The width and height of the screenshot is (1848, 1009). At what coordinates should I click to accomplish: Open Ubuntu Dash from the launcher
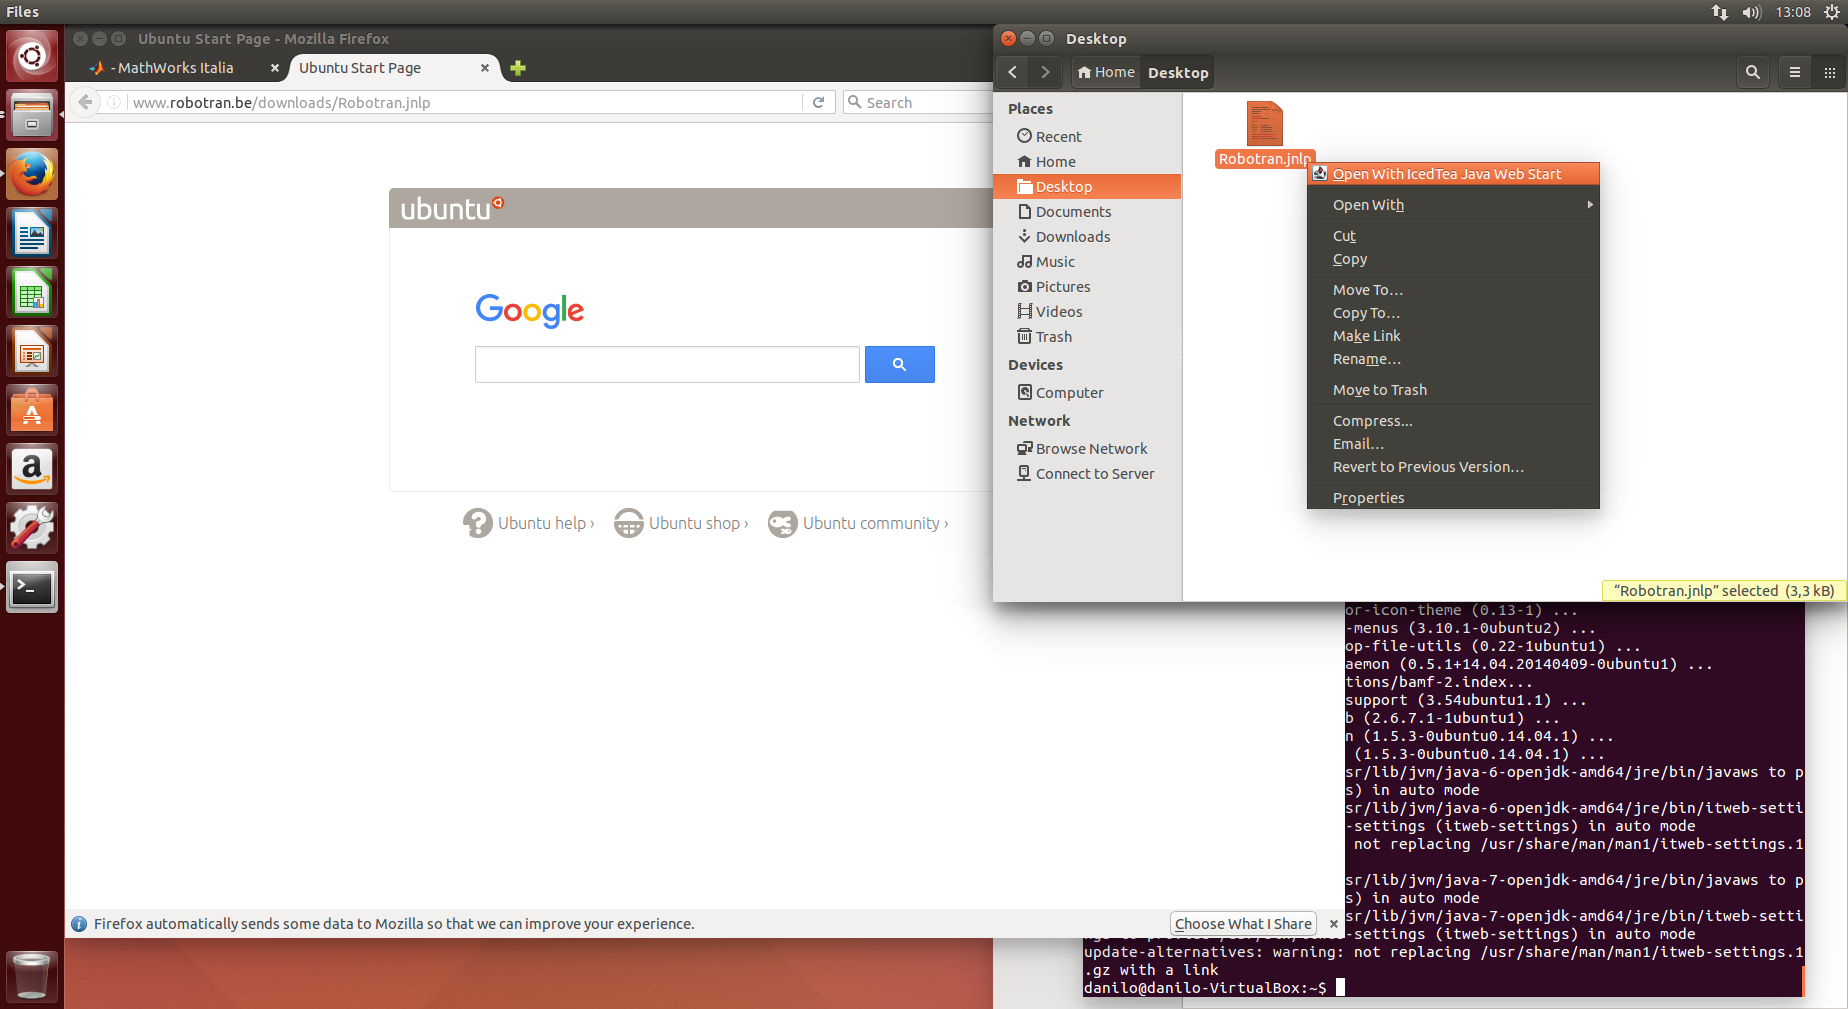pyautogui.click(x=32, y=56)
